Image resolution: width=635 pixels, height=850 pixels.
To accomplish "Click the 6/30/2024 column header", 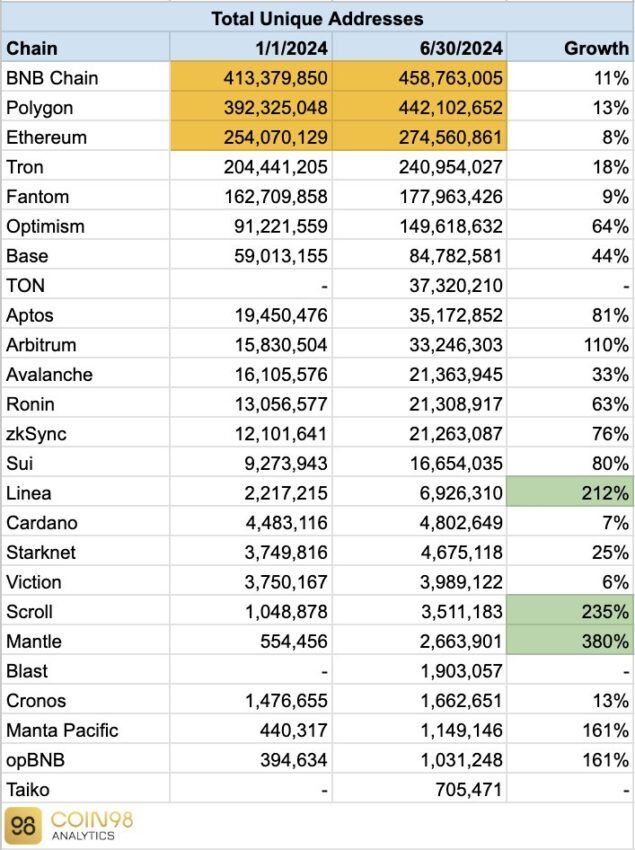I will [x=420, y=48].
